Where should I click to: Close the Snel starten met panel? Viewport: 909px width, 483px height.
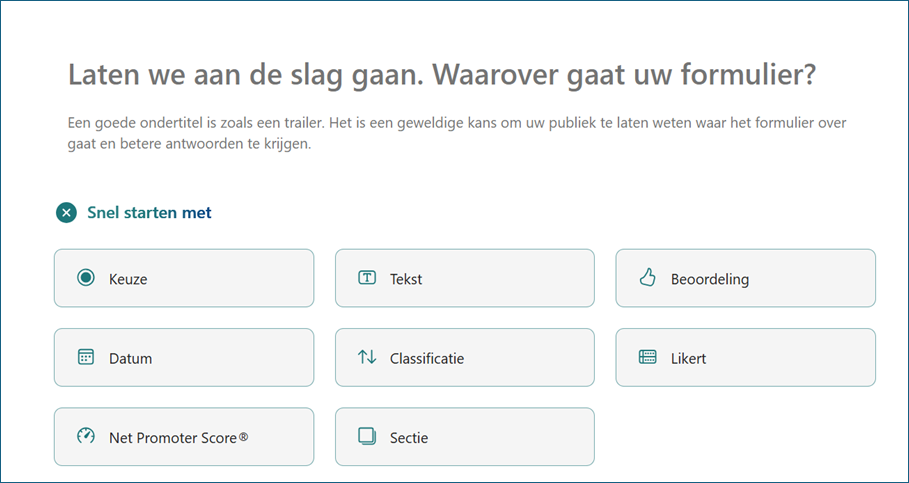[67, 213]
